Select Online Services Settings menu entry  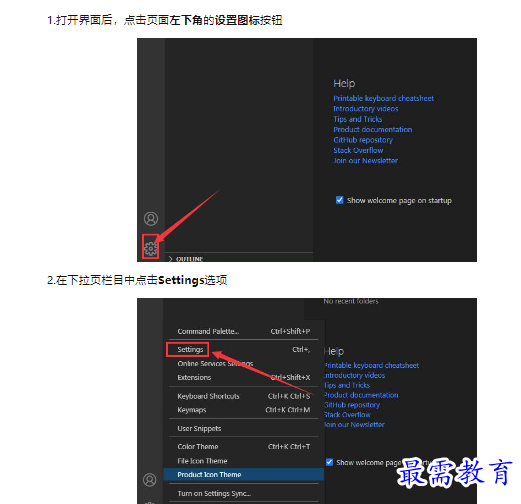click(x=244, y=363)
